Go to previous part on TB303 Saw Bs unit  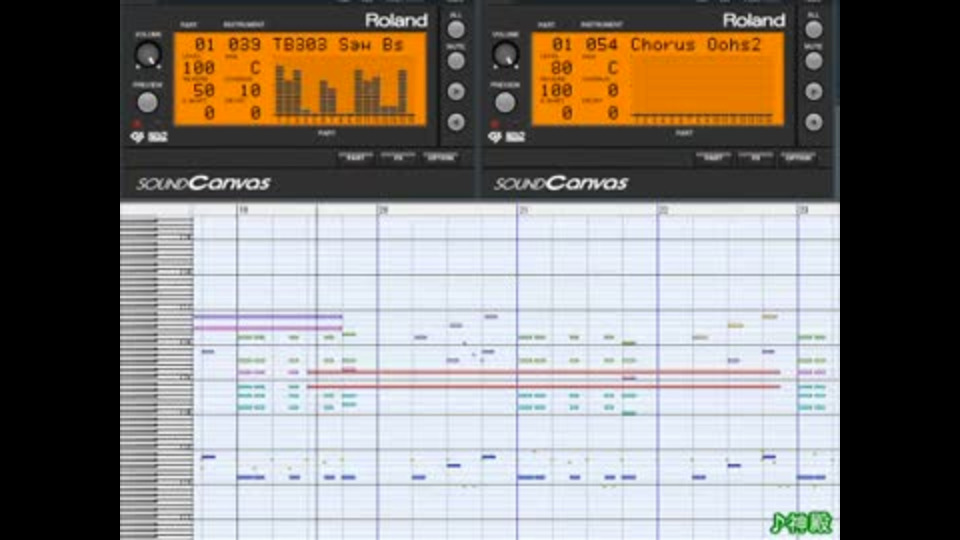click(x=456, y=122)
